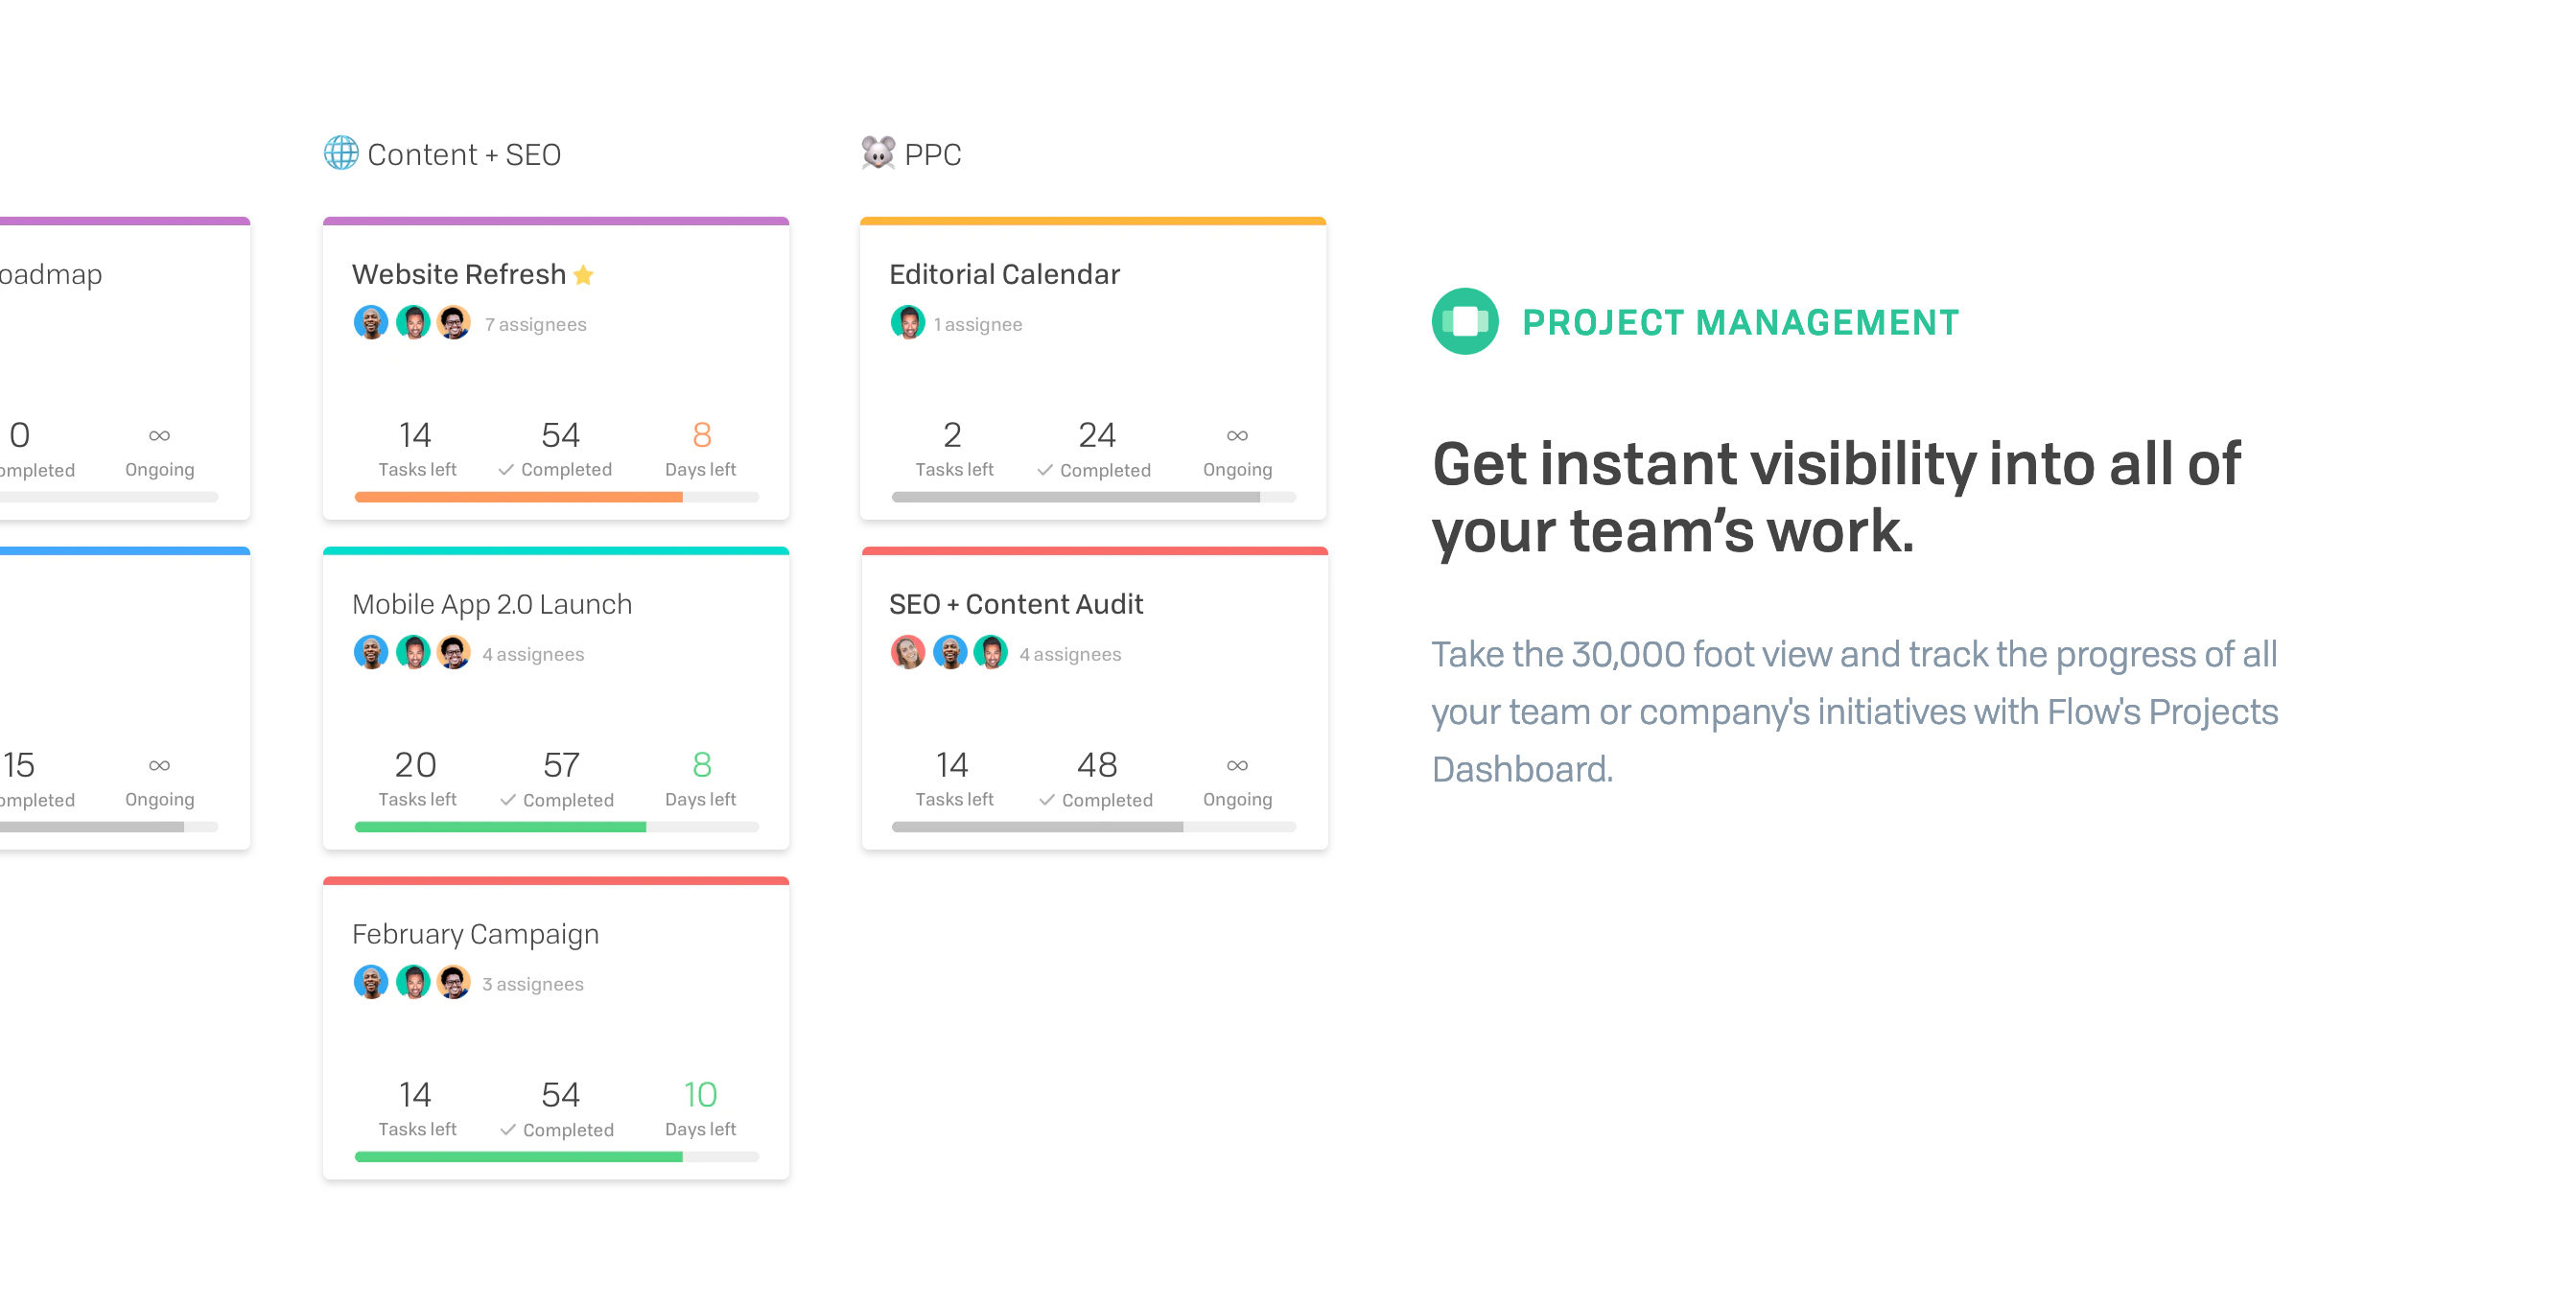The height and width of the screenshot is (1306, 2576).
Task: Click the checkmark beside Completed on Editorial Calendar
Action: 1045,470
